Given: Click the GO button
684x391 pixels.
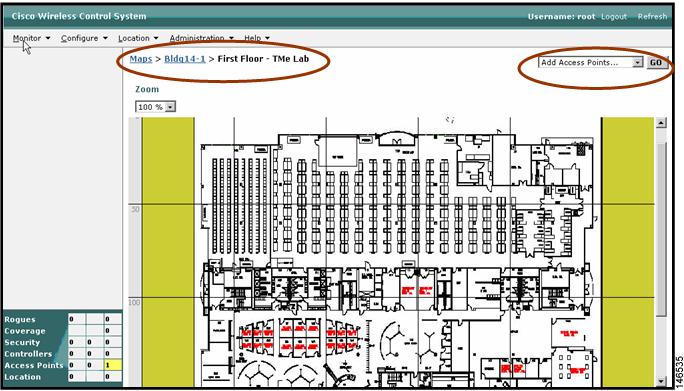Looking at the screenshot, I should click(656, 62).
